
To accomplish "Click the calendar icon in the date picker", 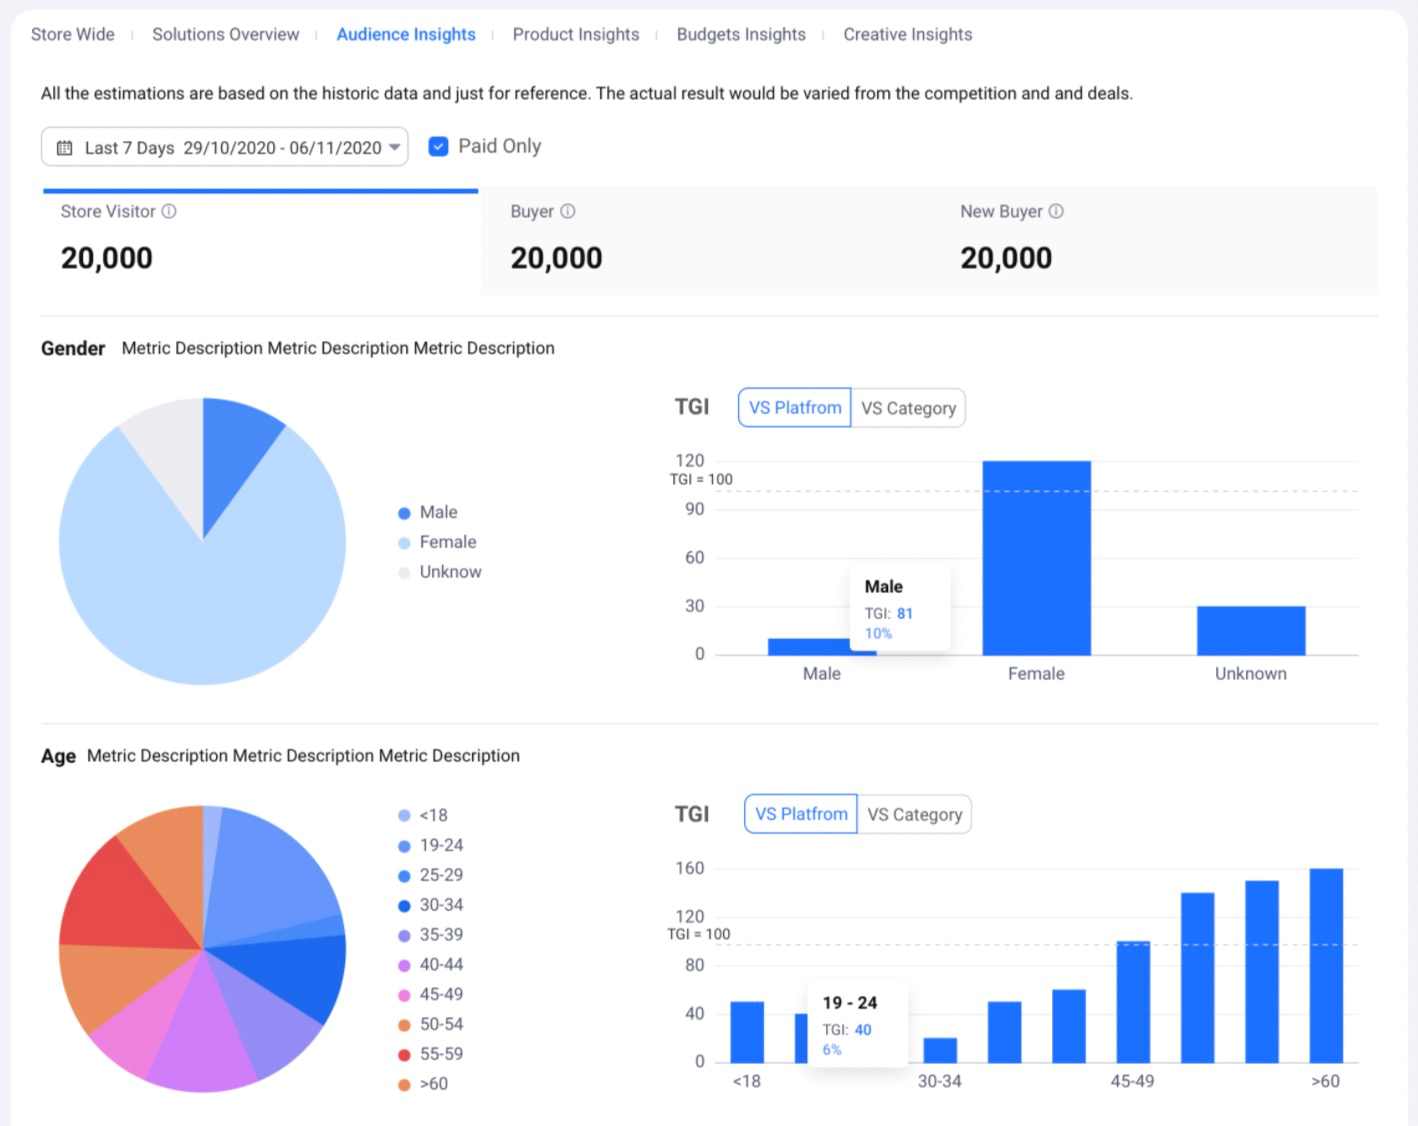I will [x=64, y=146].
